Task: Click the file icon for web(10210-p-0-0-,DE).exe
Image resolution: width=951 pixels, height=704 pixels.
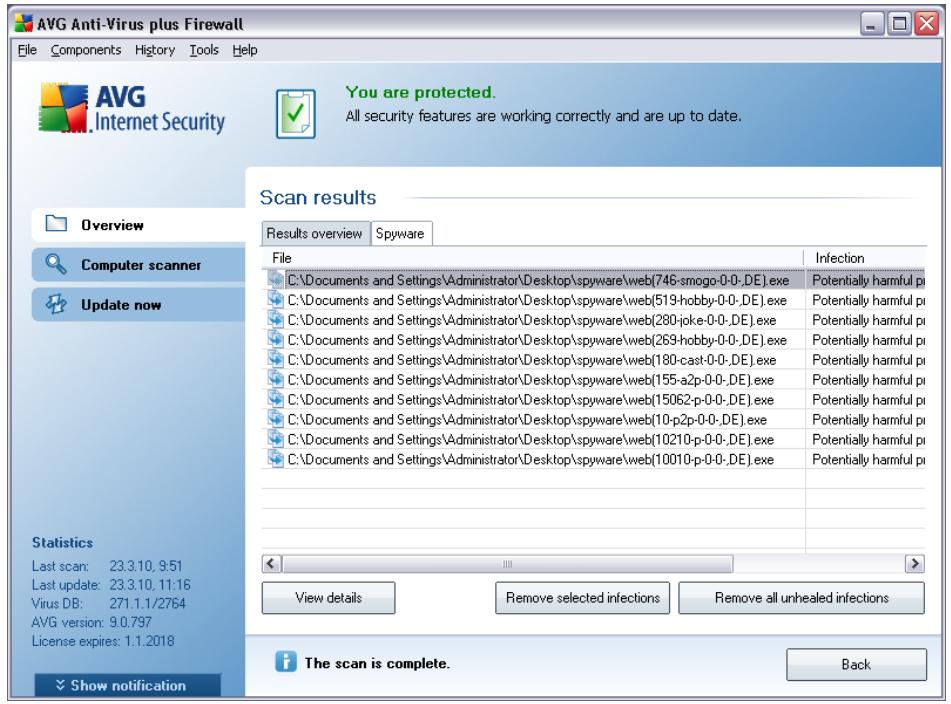Action: 275,440
